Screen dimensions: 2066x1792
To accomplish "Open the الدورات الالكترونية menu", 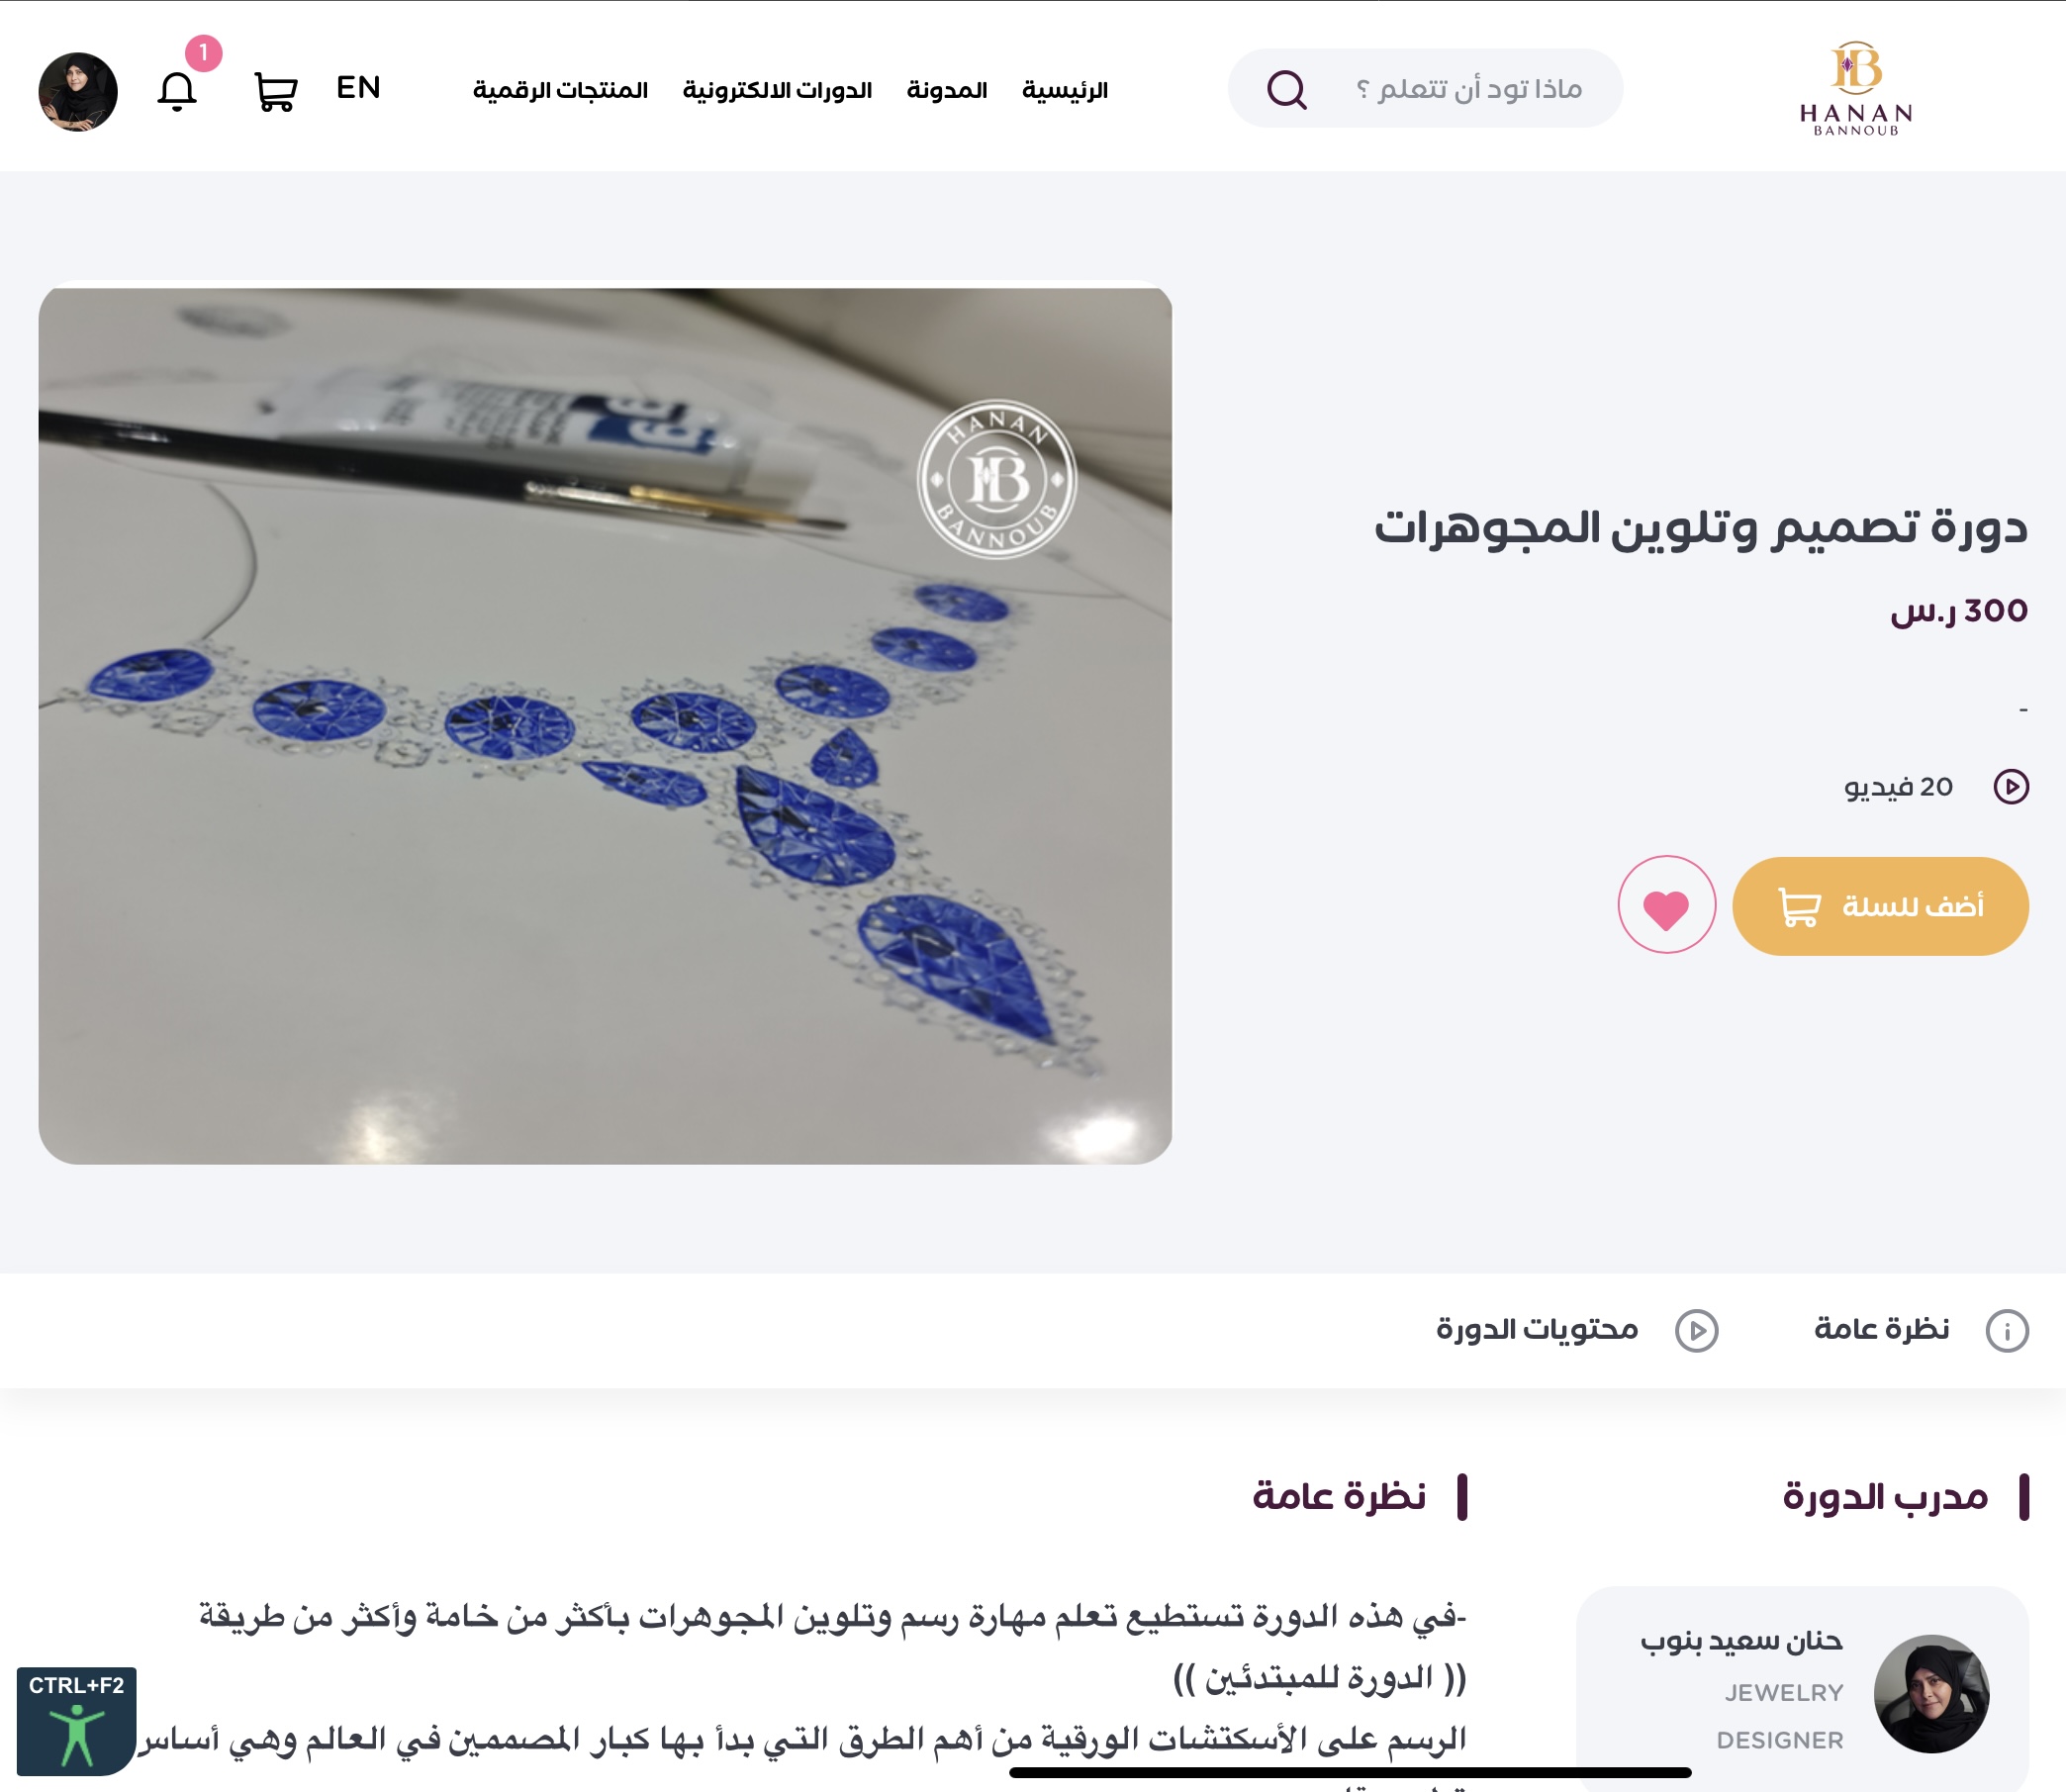I will click(x=777, y=90).
